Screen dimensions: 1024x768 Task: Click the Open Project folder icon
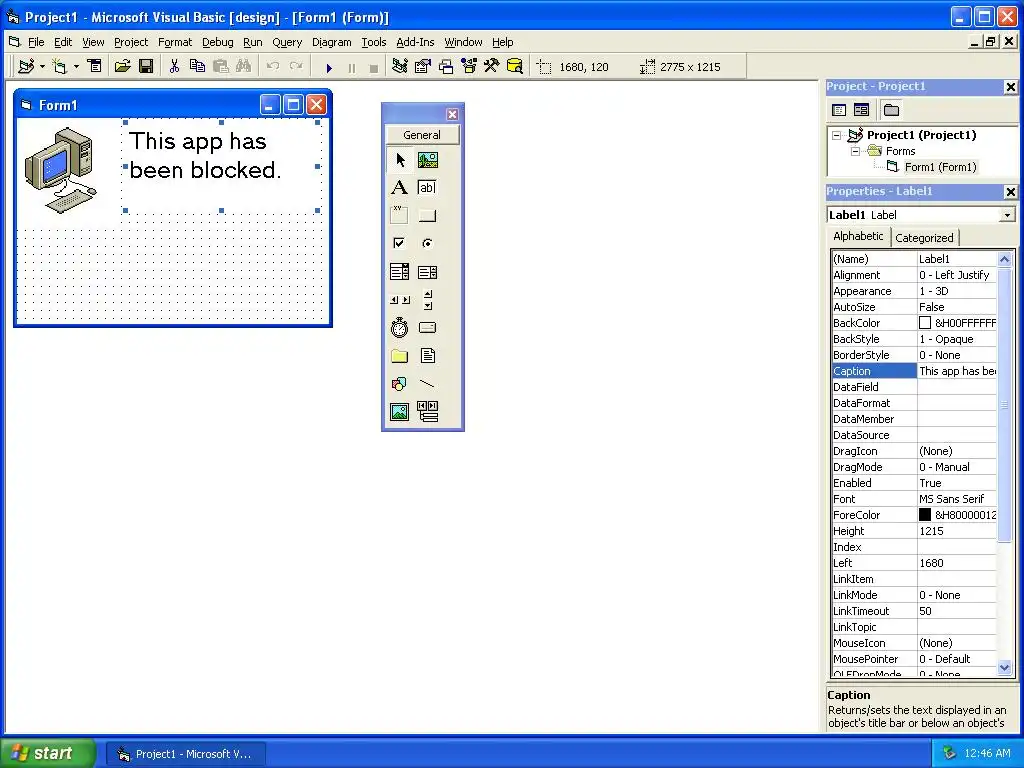pos(122,67)
